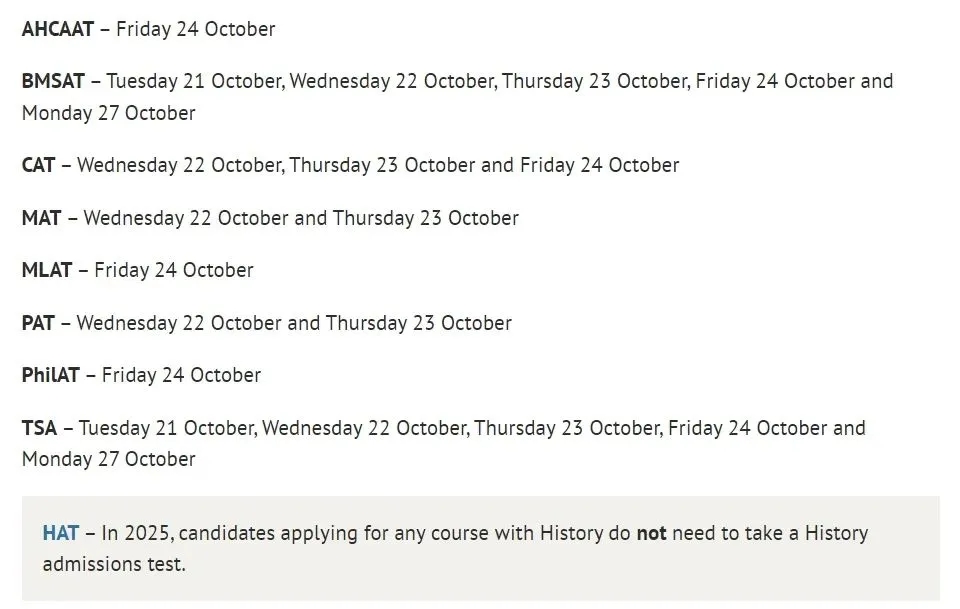The image size is (960, 609).
Task: Click the bold PAT label
Action: 38,323
